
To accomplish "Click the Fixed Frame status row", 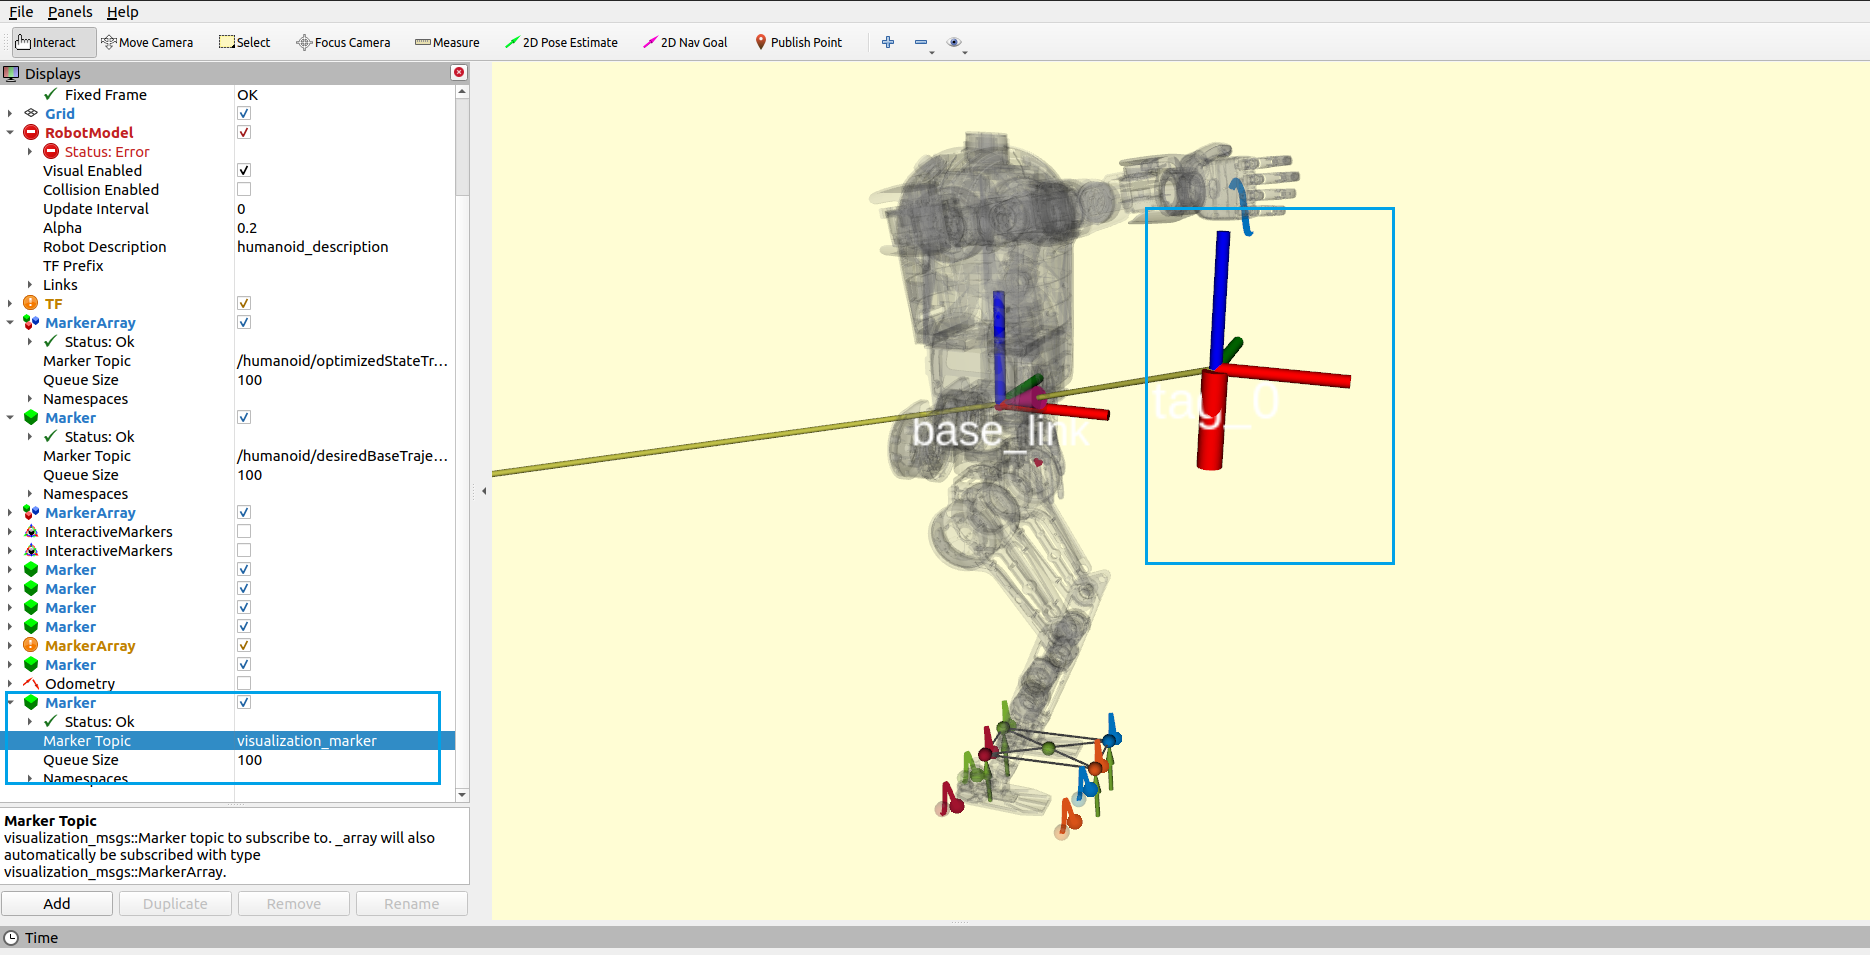I will (228, 94).
